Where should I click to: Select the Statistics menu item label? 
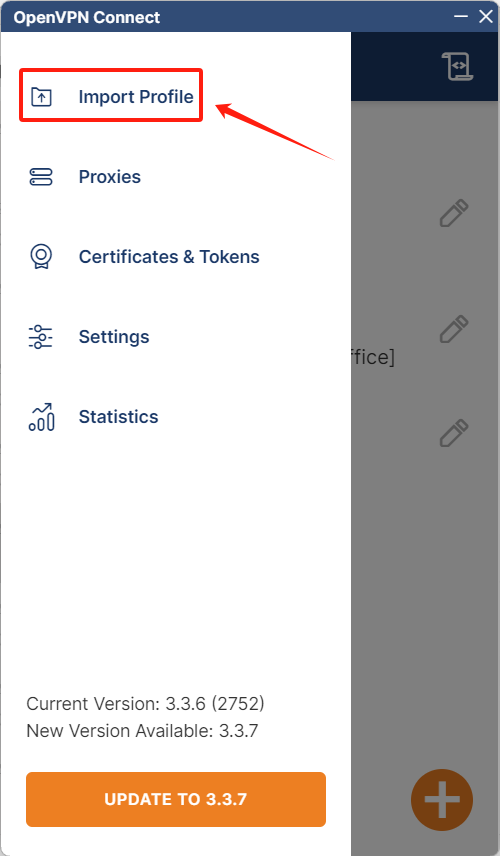click(118, 417)
